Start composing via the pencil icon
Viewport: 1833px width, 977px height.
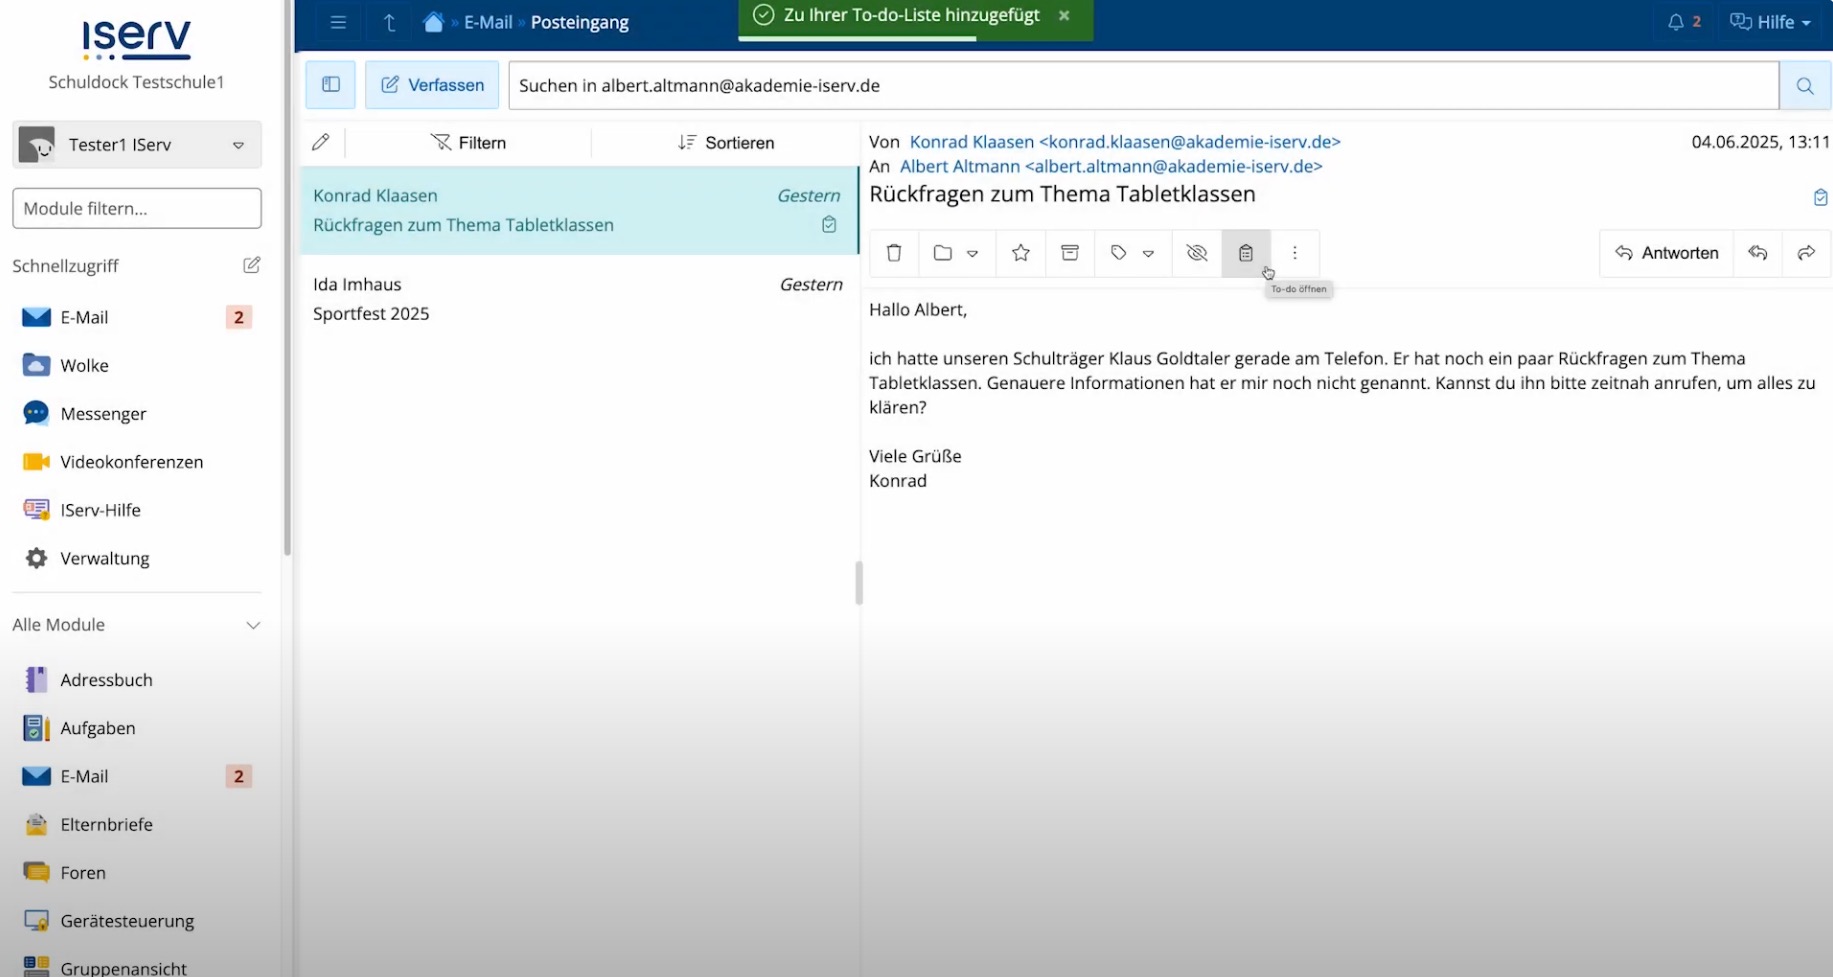click(320, 142)
